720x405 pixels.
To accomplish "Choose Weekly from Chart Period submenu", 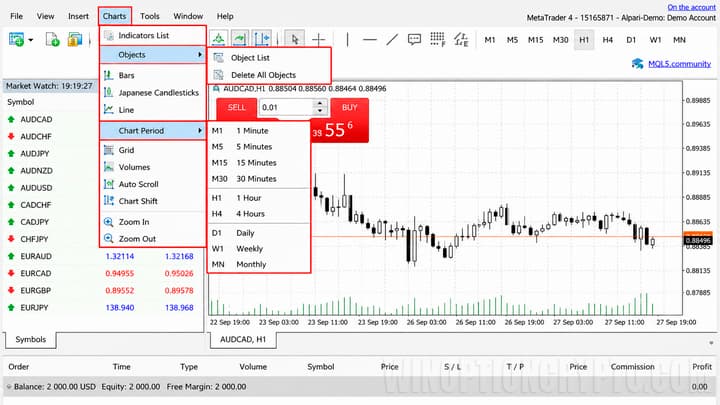I will (259, 249).
